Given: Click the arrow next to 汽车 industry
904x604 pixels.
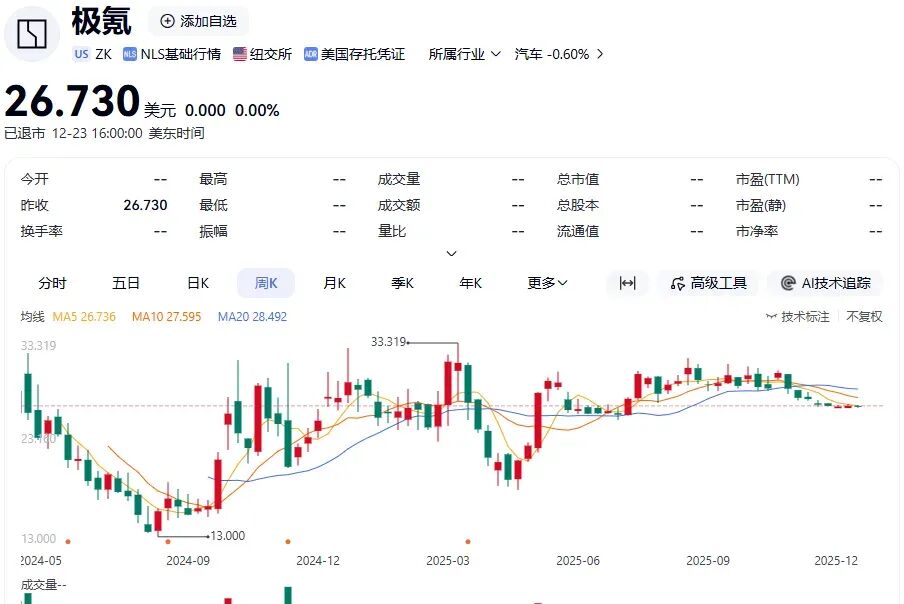Looking at the screenshot, I should (600, 54).
